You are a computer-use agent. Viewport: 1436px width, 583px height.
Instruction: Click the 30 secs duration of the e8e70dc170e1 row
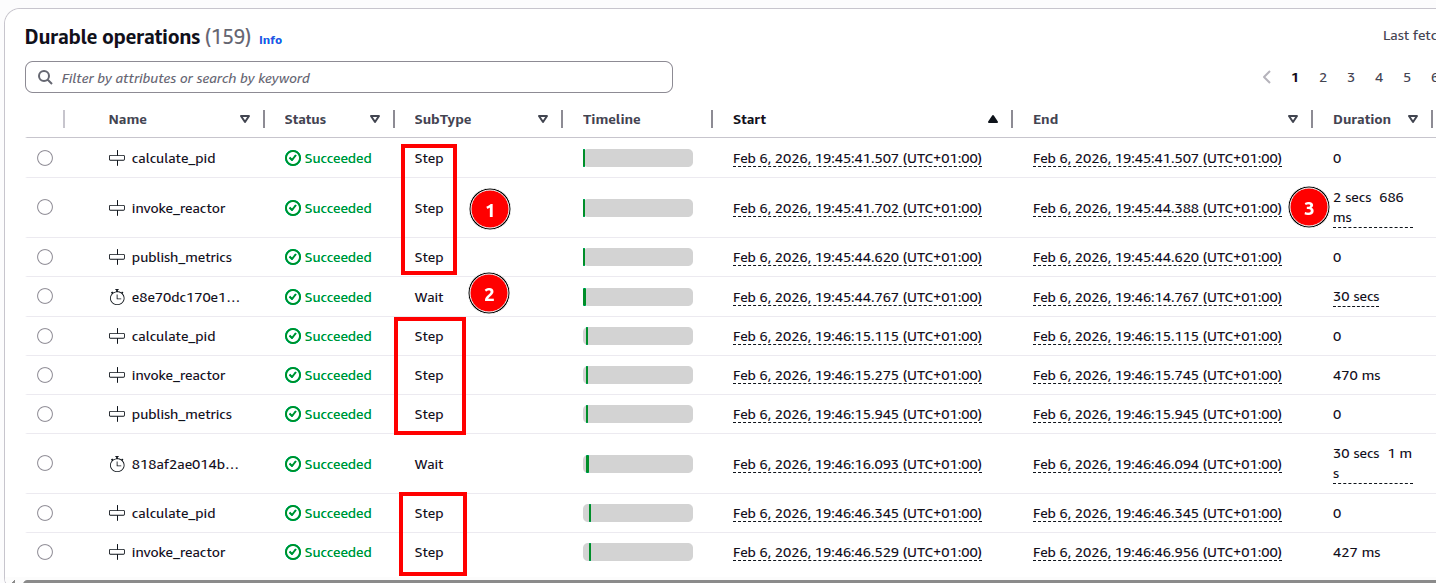[x=1356, y=297]
